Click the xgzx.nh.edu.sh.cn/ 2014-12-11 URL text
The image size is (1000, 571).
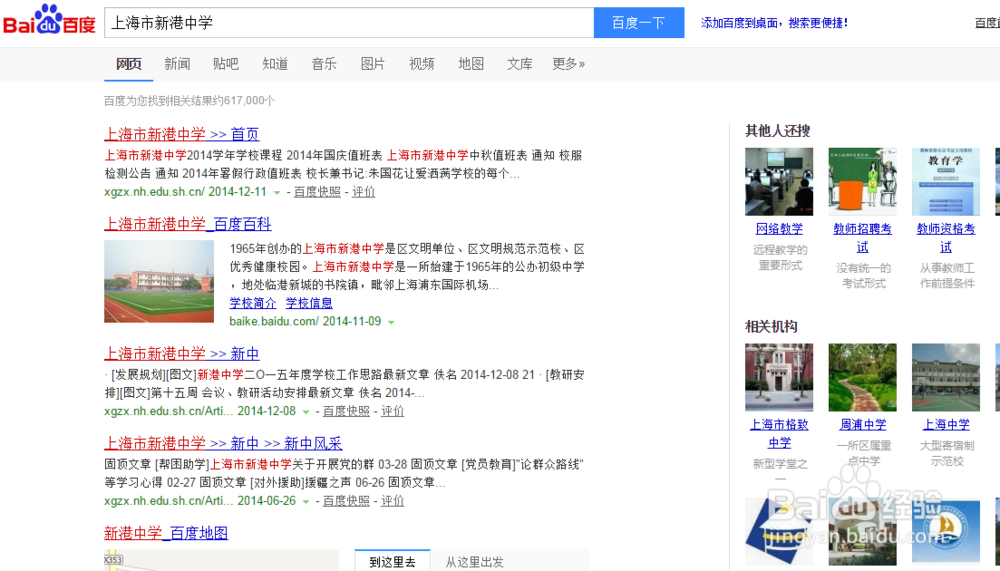186,191
